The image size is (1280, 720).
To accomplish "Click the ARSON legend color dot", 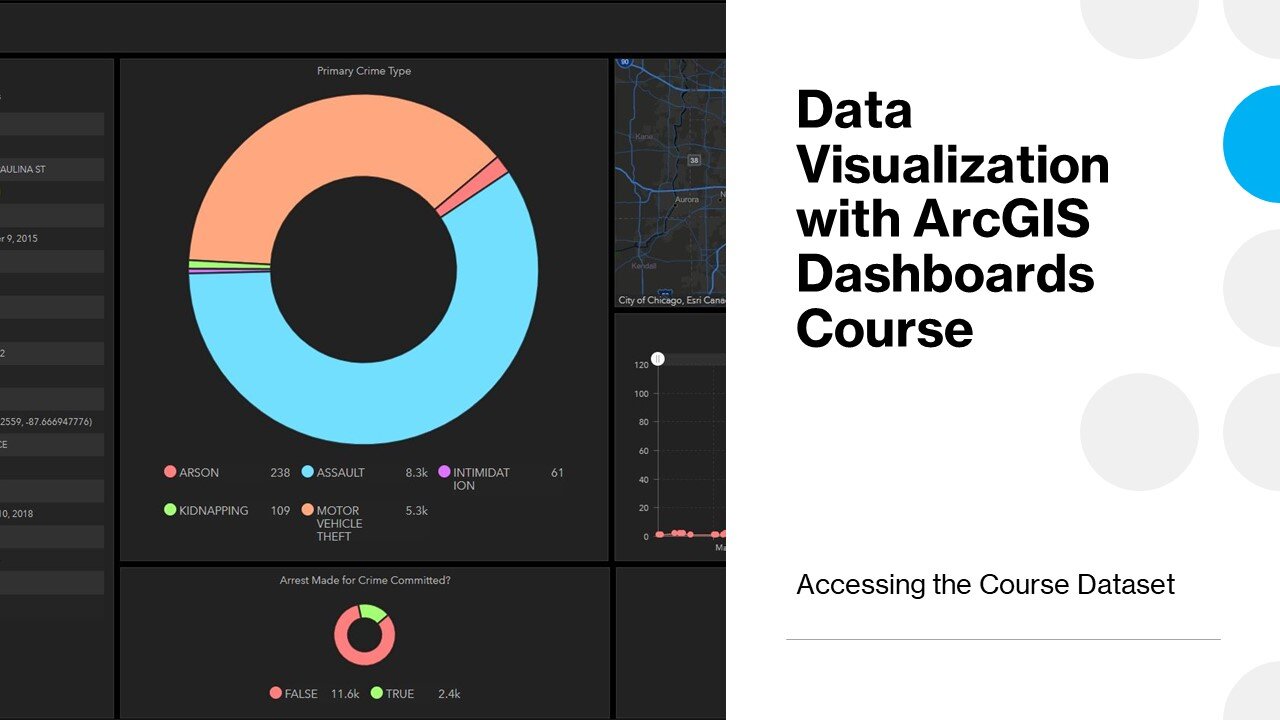I will coord(170,472).
